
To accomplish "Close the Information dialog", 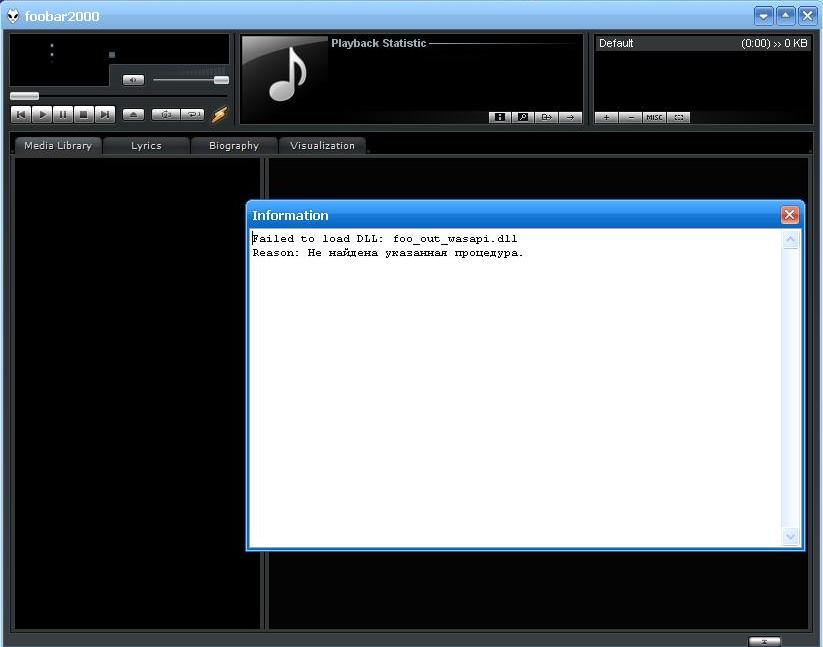I will click(789, 215).
